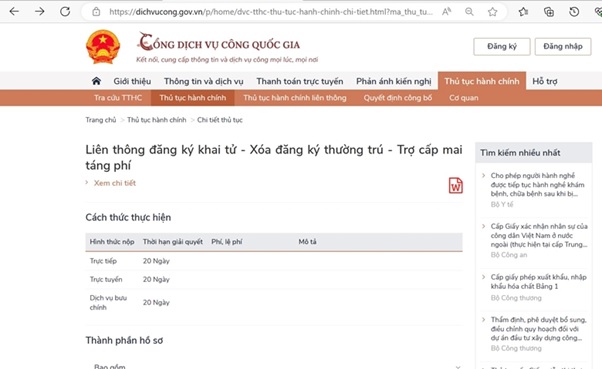602x369 pixels.
Task: Open the Favorites list icon
Action: point(523,12)
